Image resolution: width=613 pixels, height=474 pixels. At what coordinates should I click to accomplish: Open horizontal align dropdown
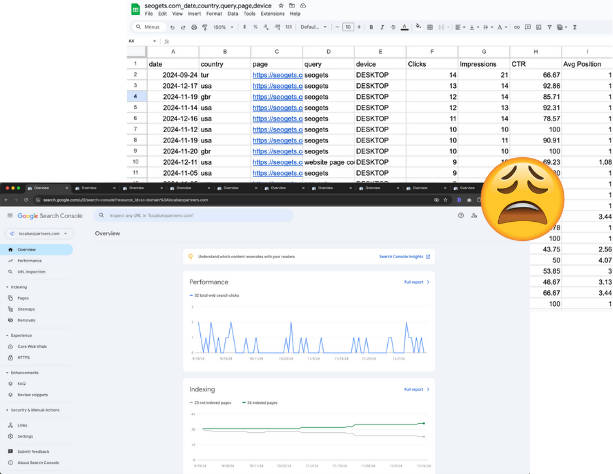tap(460, 27)
